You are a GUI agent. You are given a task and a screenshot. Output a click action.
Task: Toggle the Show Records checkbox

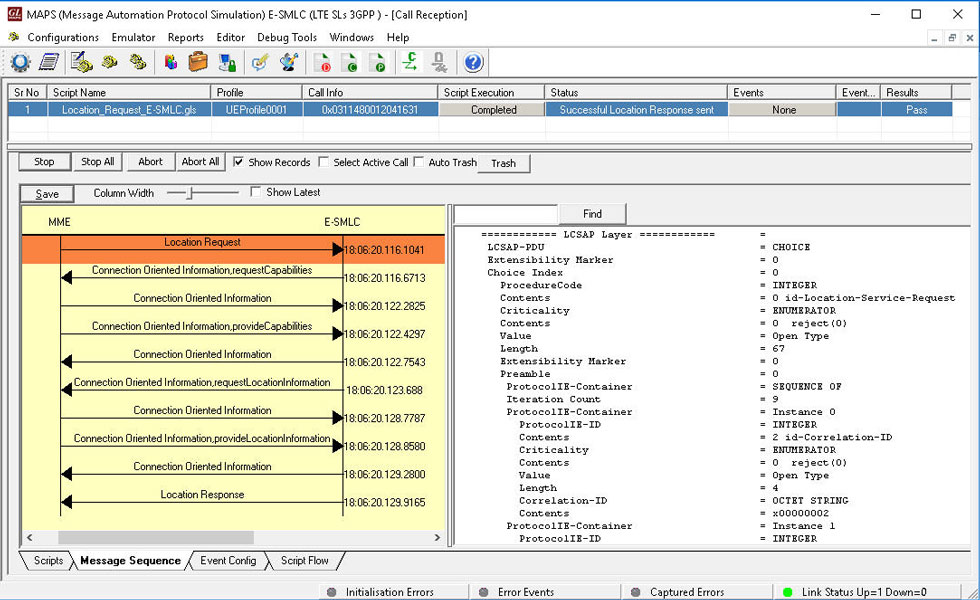pos(238,161)
